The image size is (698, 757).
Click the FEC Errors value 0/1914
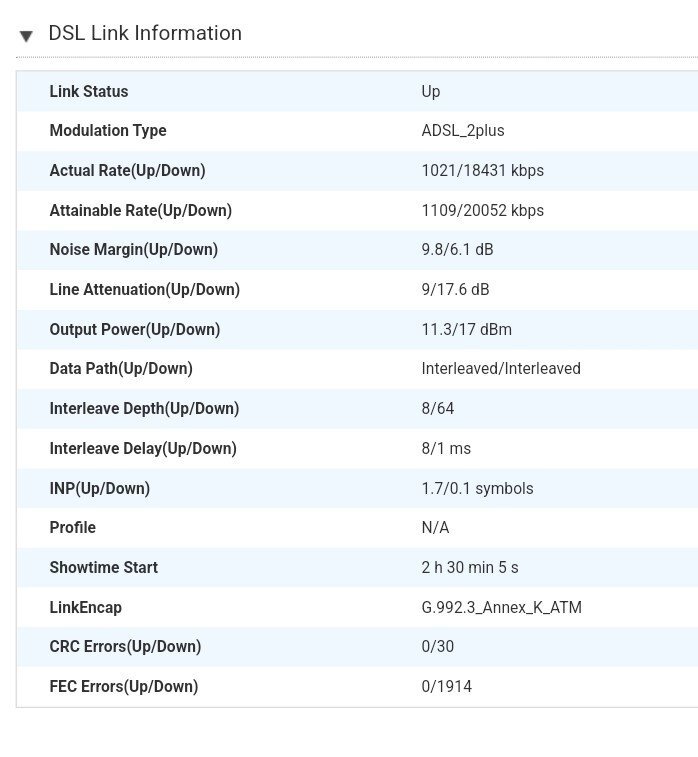coord(447,687)
